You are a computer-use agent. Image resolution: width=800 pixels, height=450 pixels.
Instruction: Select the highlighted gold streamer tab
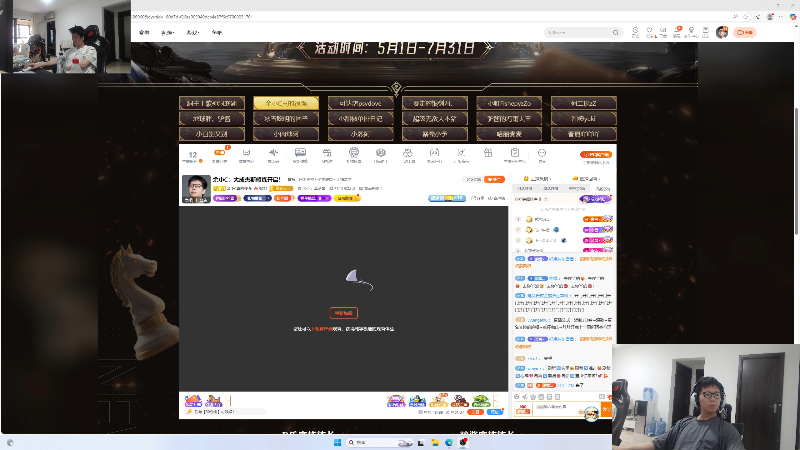[x=286, y=103]
